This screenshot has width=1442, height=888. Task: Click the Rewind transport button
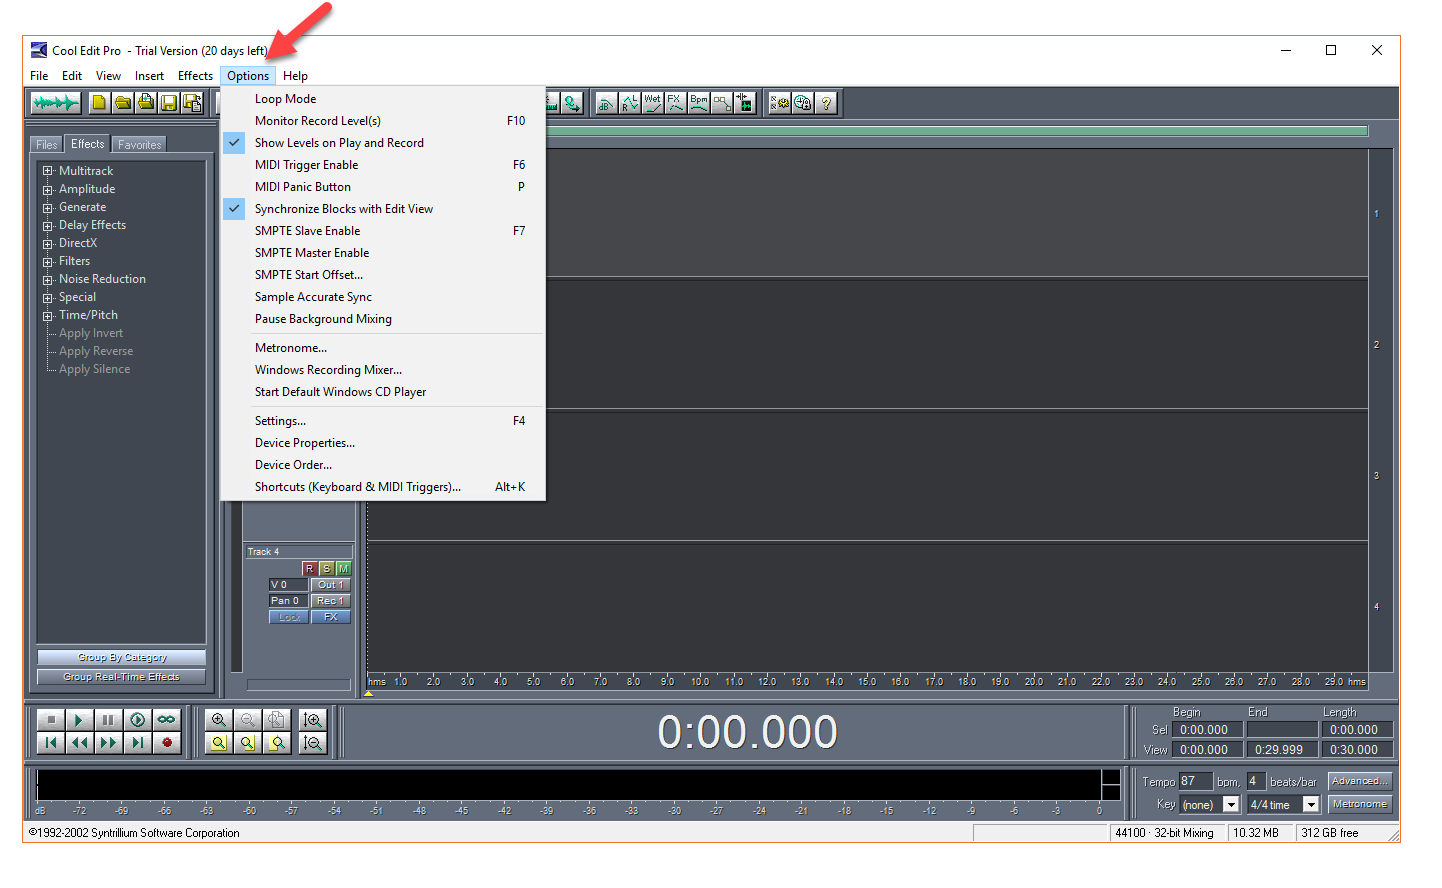[x=79, y=743]
